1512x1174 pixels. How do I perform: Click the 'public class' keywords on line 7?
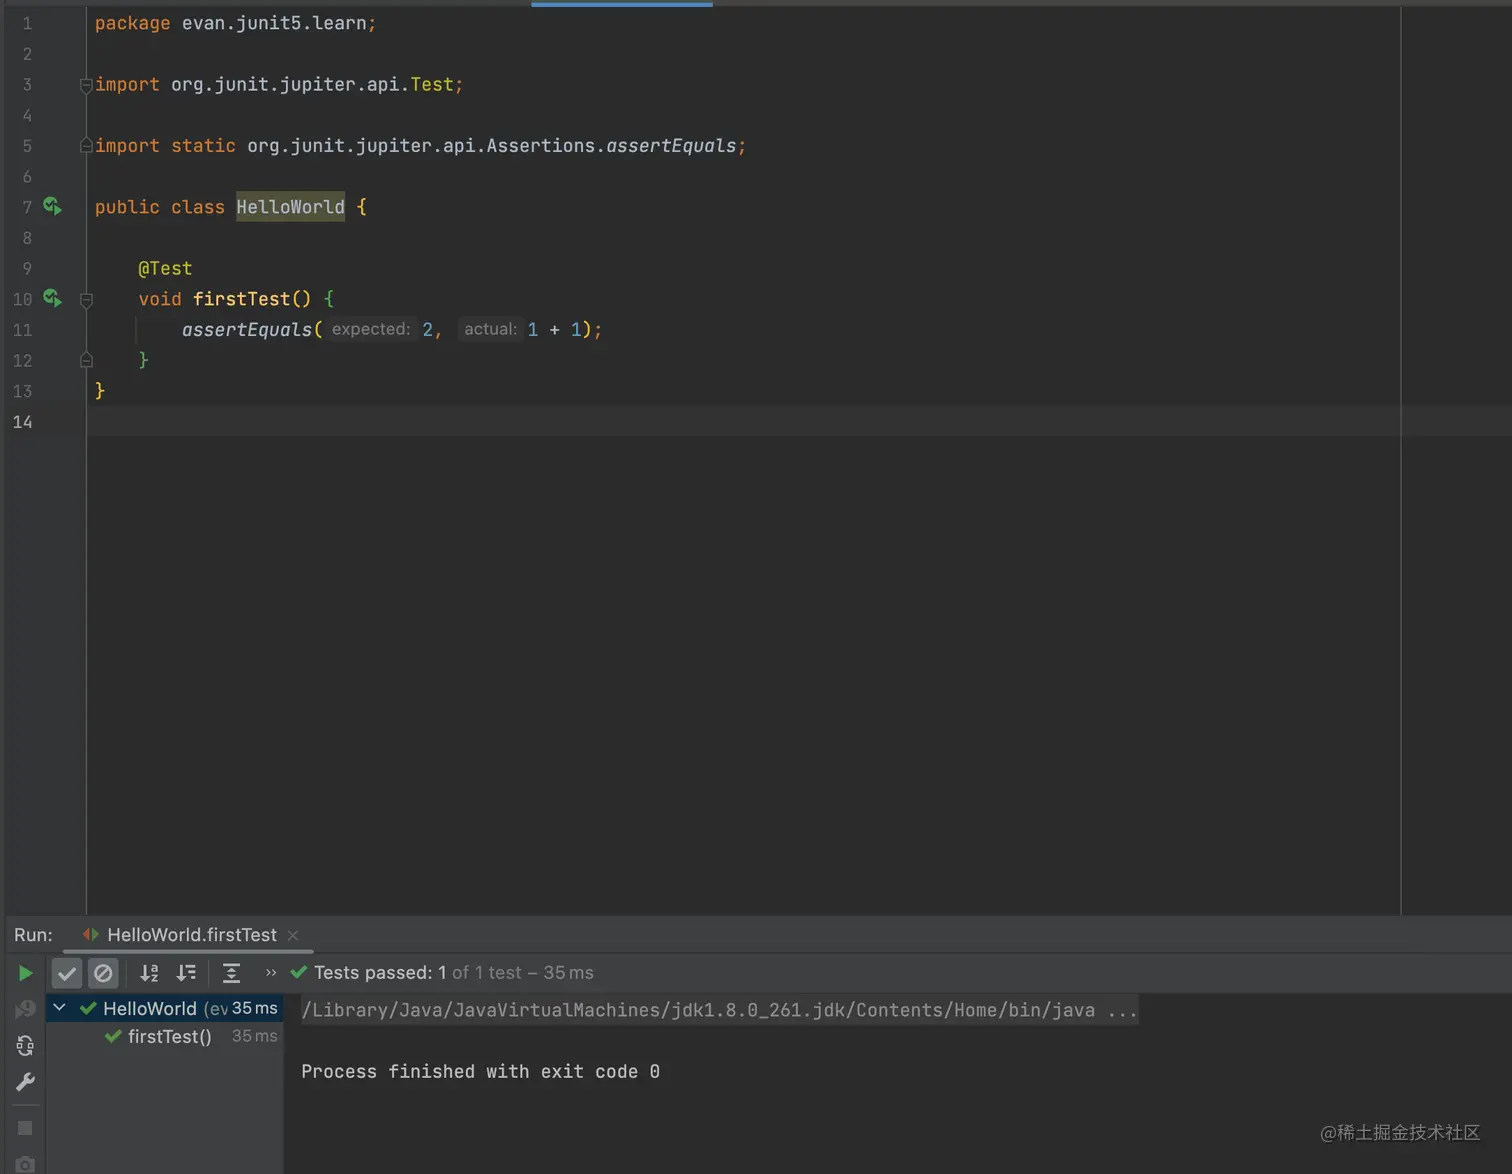(160, 207)
